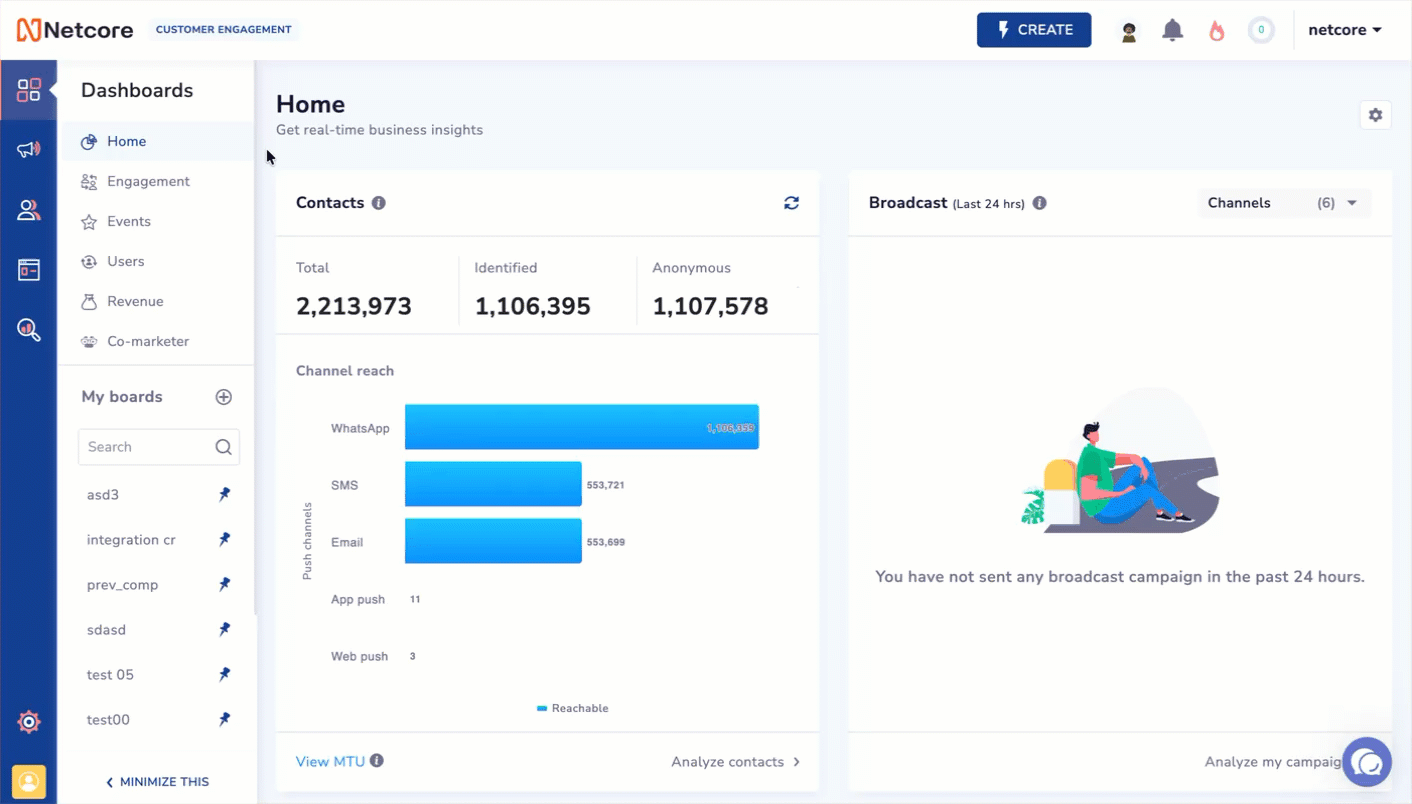The width and height of the screenshot is (1412, 804).
Task: Open the dashboard settings gear near Home title
Action: click(x=1375, y=115)
